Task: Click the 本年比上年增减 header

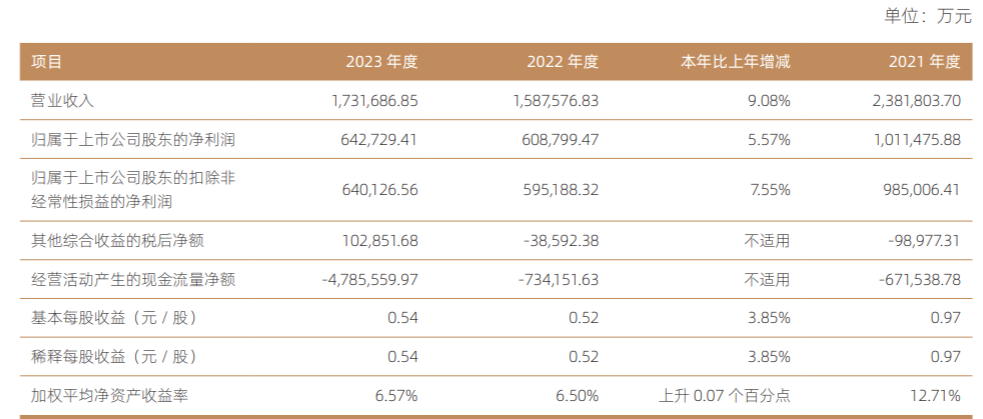Action: [x=735, y=61]
